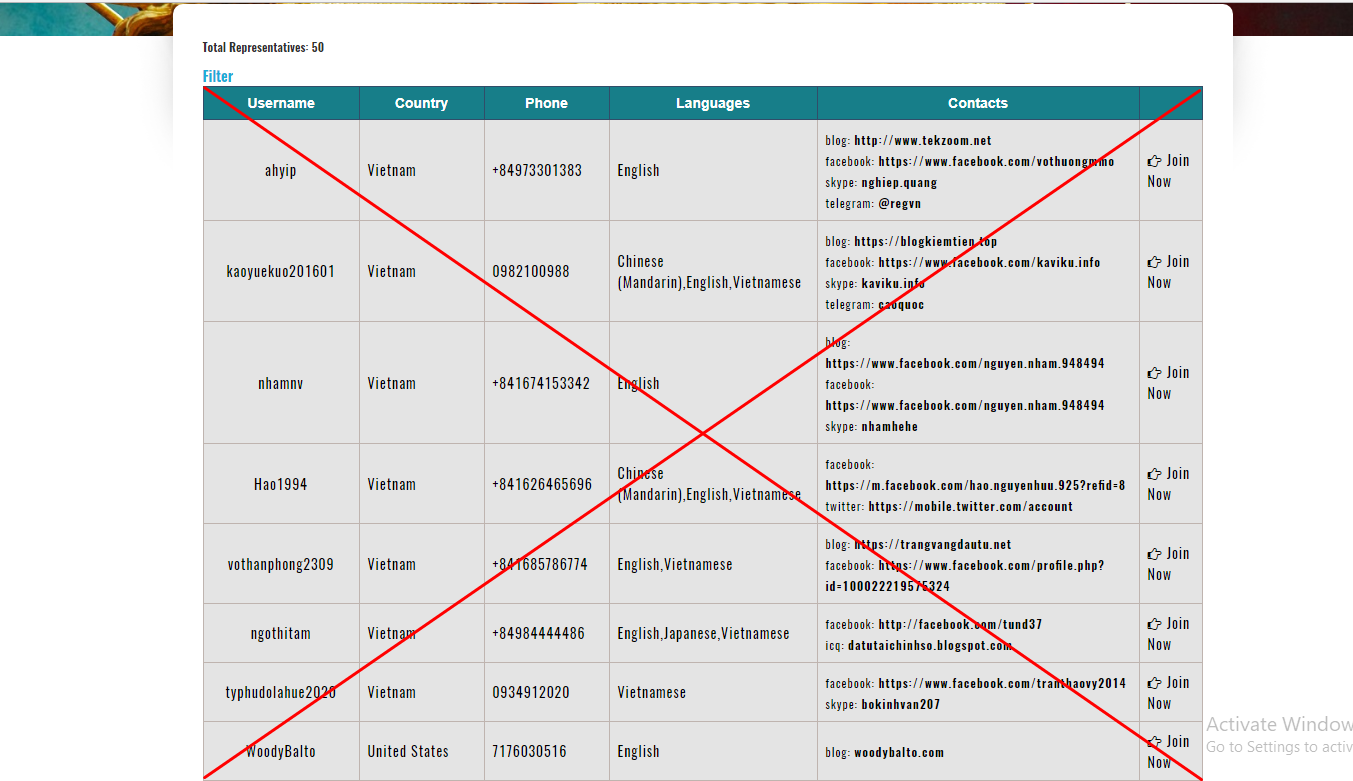Click phone number +84984444486
The height and width of the screenshot is (781, 1353).
tap(539, 634)
